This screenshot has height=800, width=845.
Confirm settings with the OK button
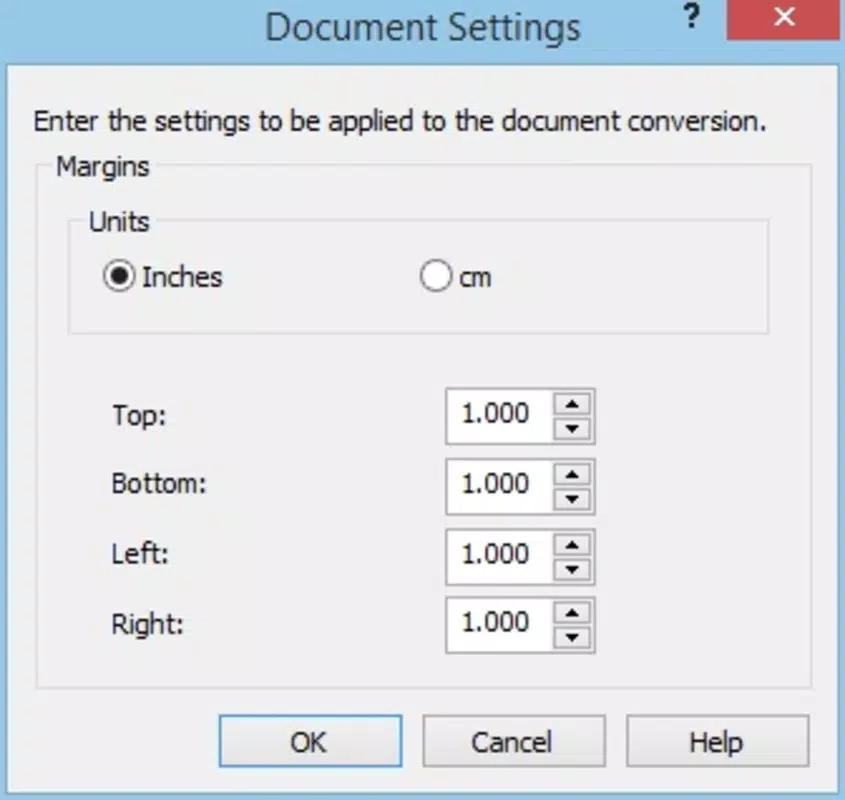[310, 741]
